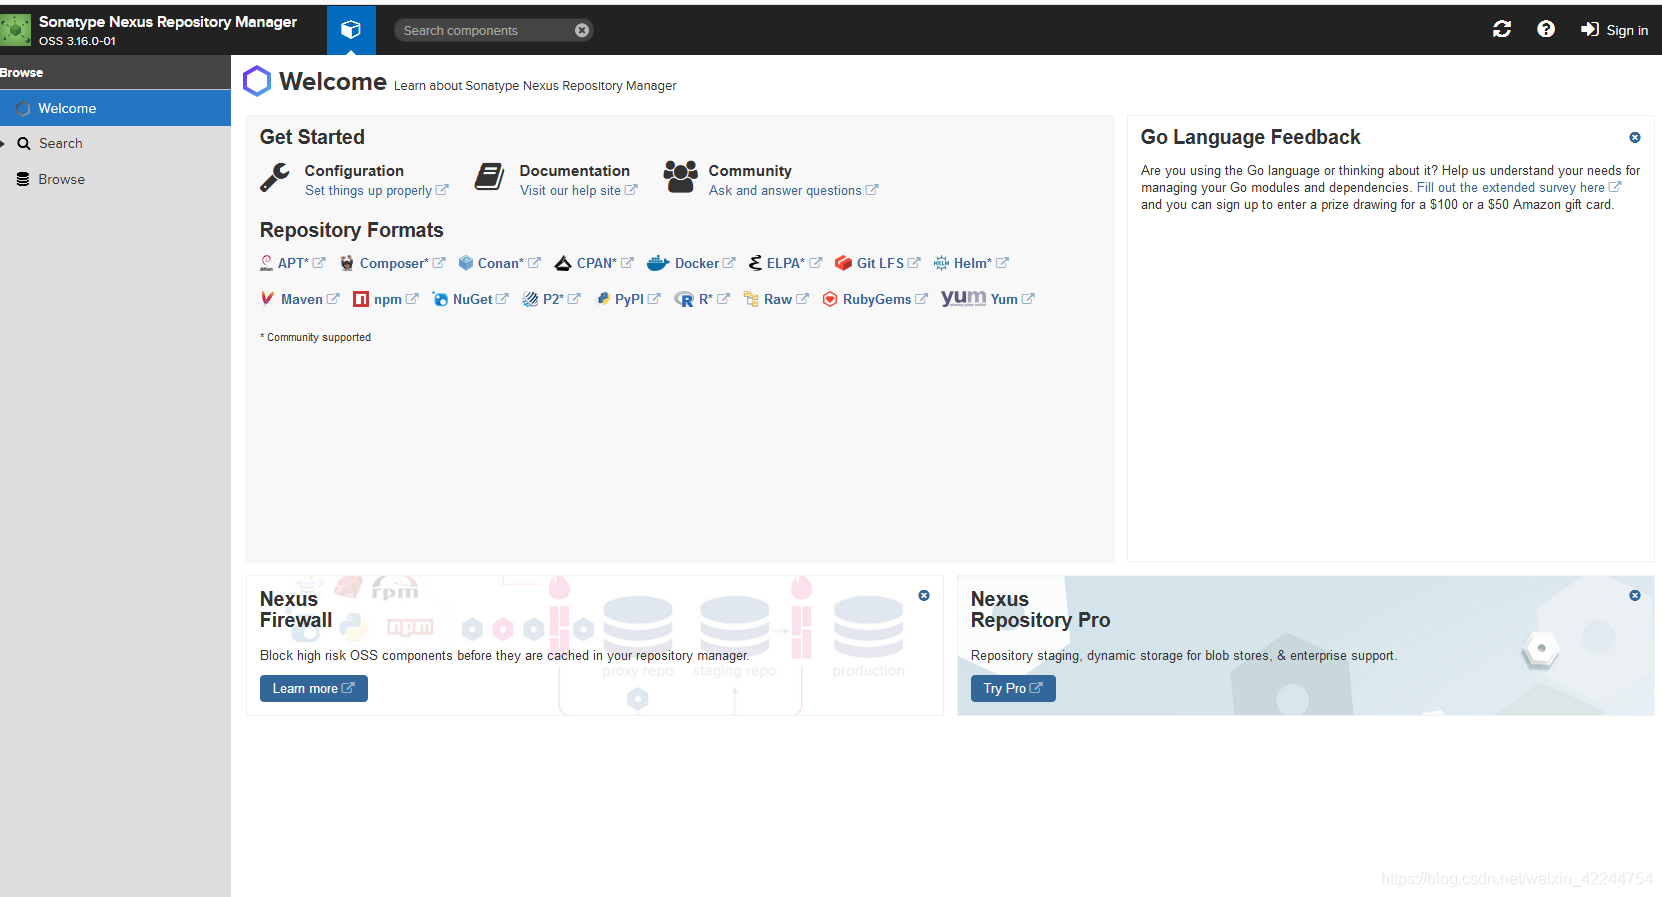Open the ELPA format link
This screenshot has height=897, width=1662.
(794, 263)
